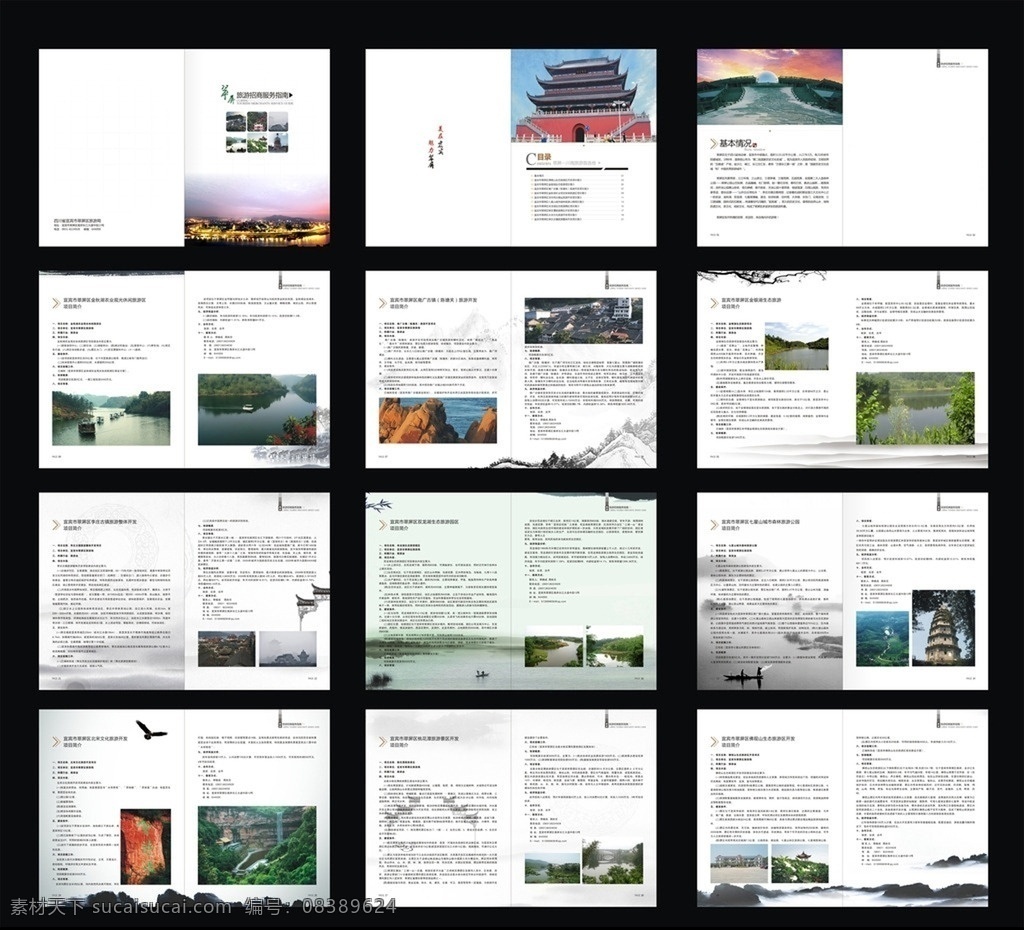Open the orange rocks by water photo
This screenshot has width=1024, height=930.
(438, 421)
